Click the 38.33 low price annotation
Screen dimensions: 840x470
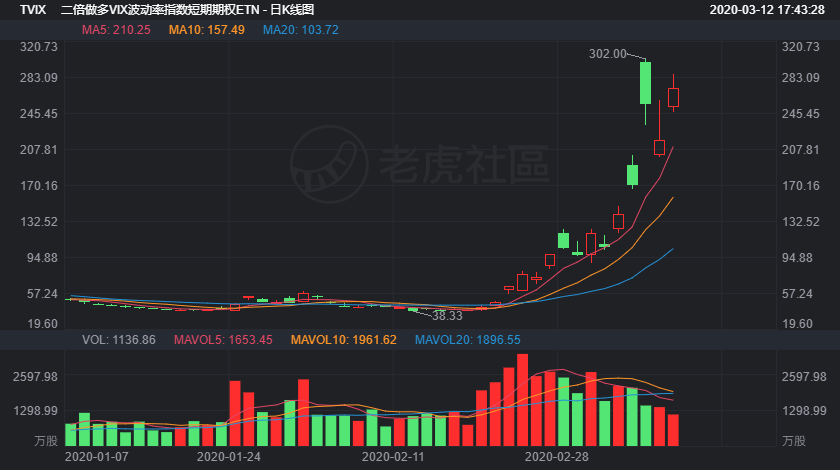pos(447,316)
